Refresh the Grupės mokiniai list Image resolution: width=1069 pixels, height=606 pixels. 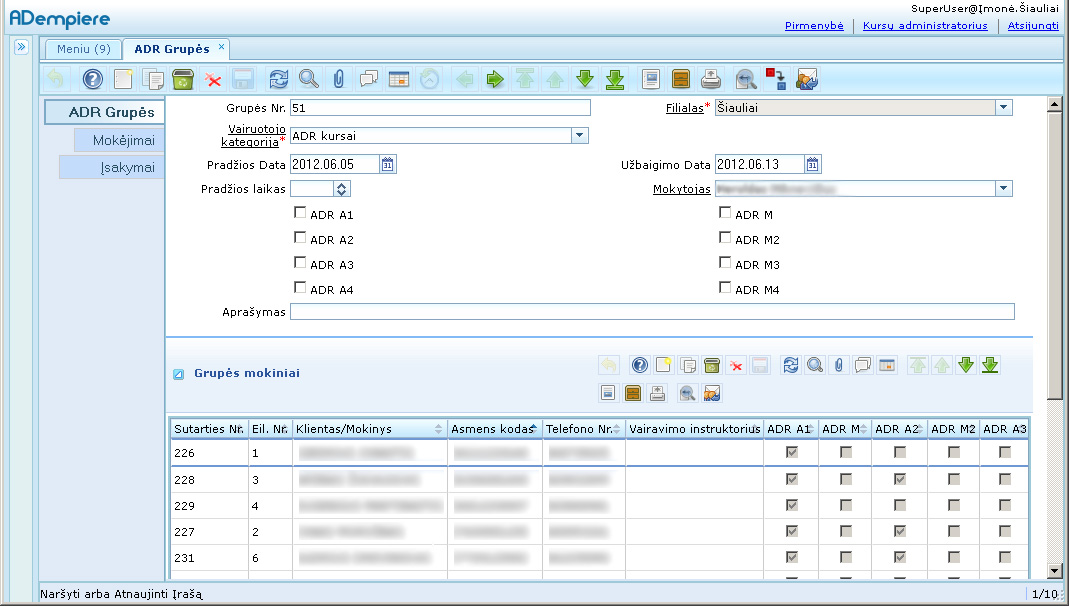pos(791,365)
